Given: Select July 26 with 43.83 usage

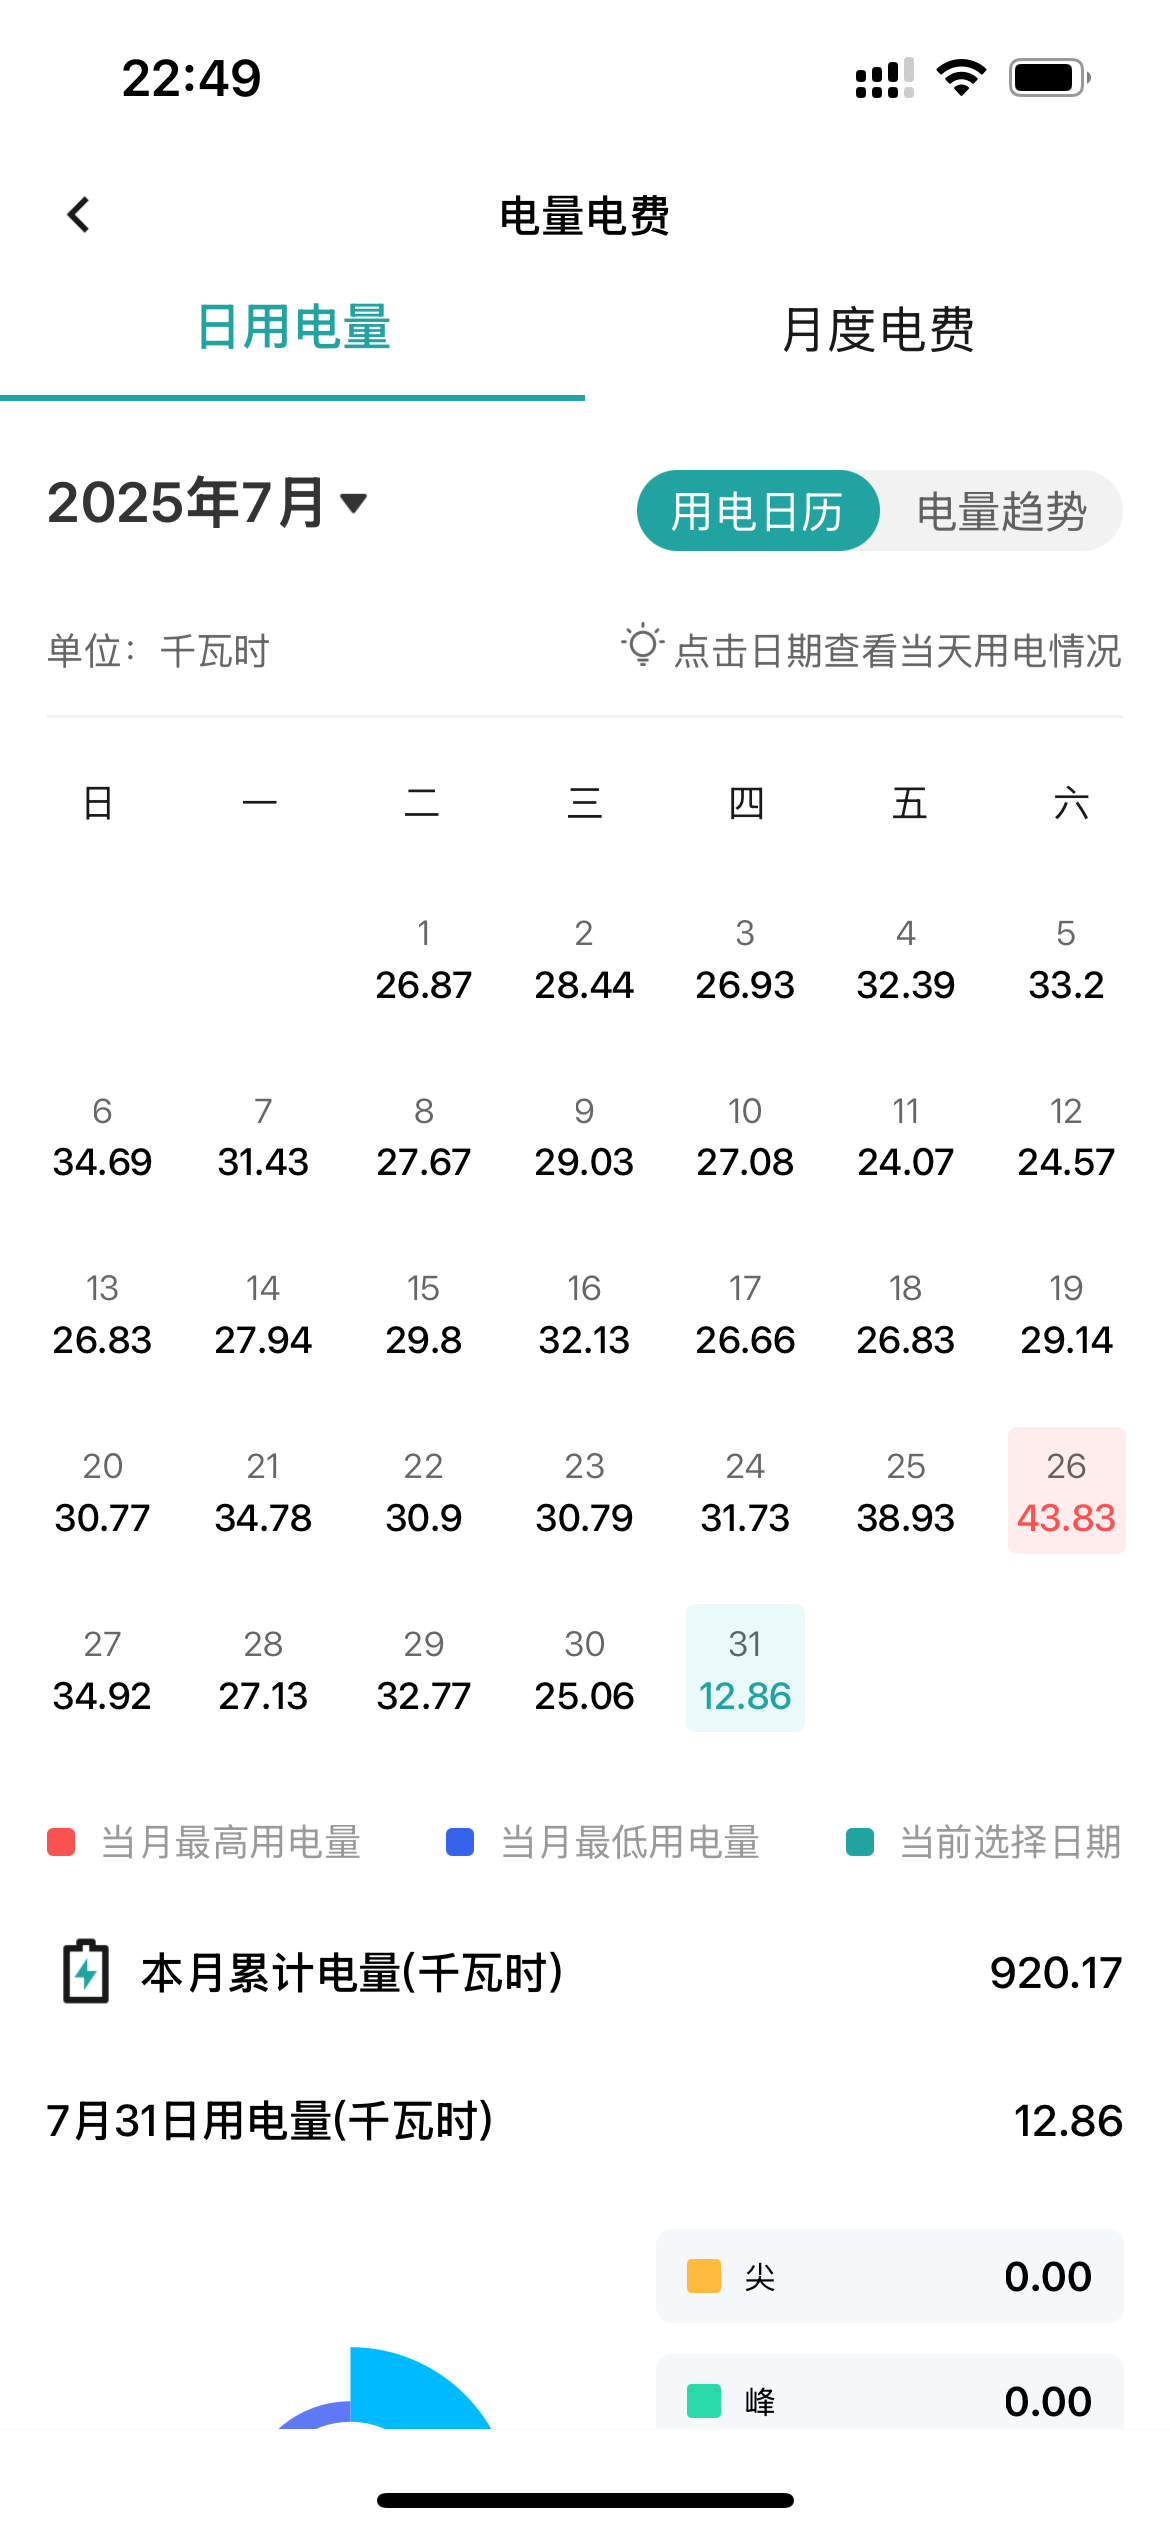Looking at the screenshot, I should tap(1066, 1491).
